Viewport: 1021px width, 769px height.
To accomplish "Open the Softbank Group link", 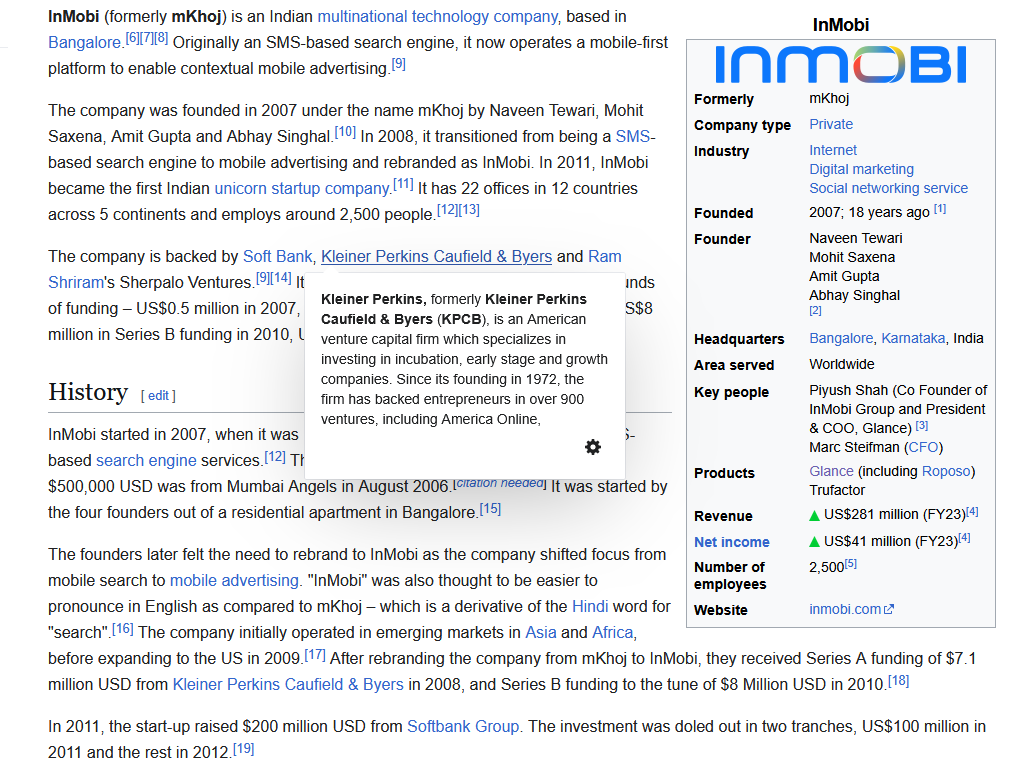I will tap(463, 726).
